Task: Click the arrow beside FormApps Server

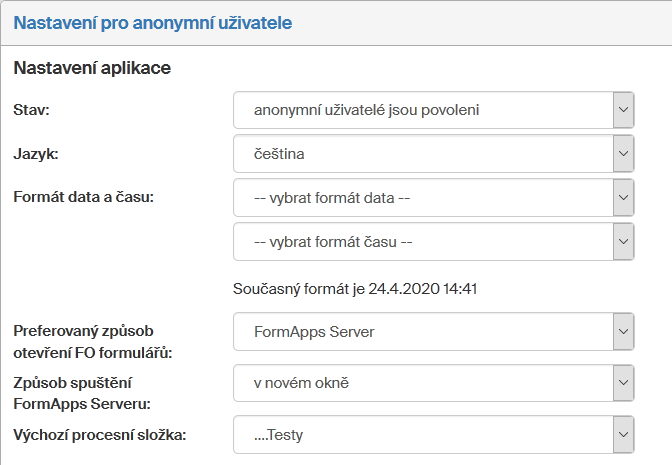Action: coord(623,331)
